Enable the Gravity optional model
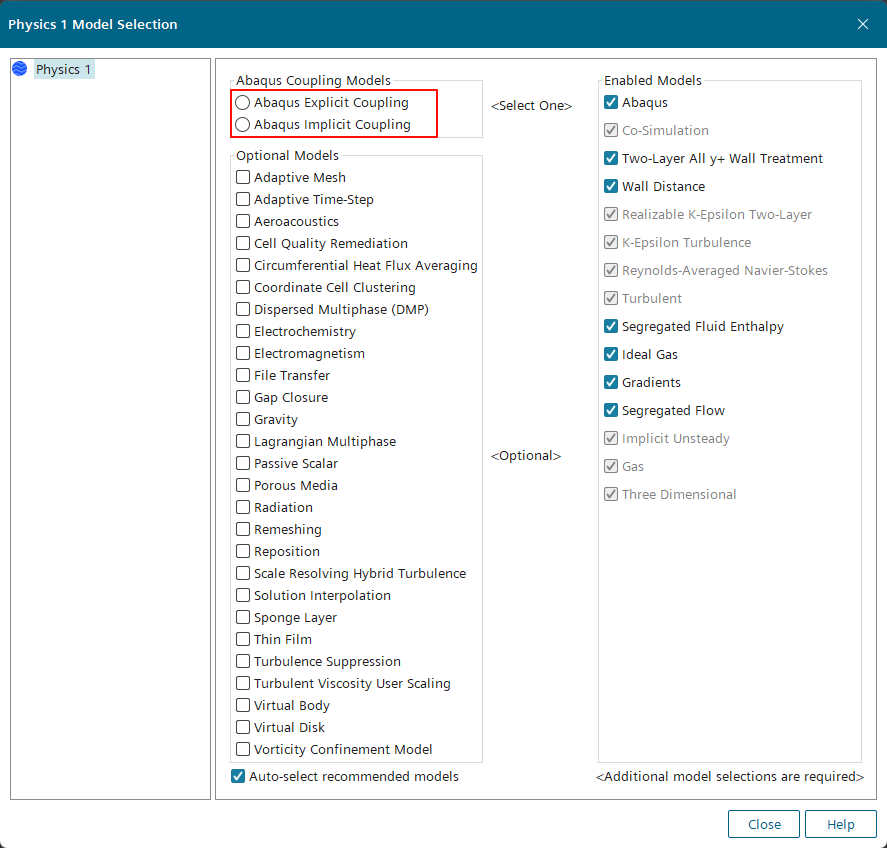 (x=243, y=419)
